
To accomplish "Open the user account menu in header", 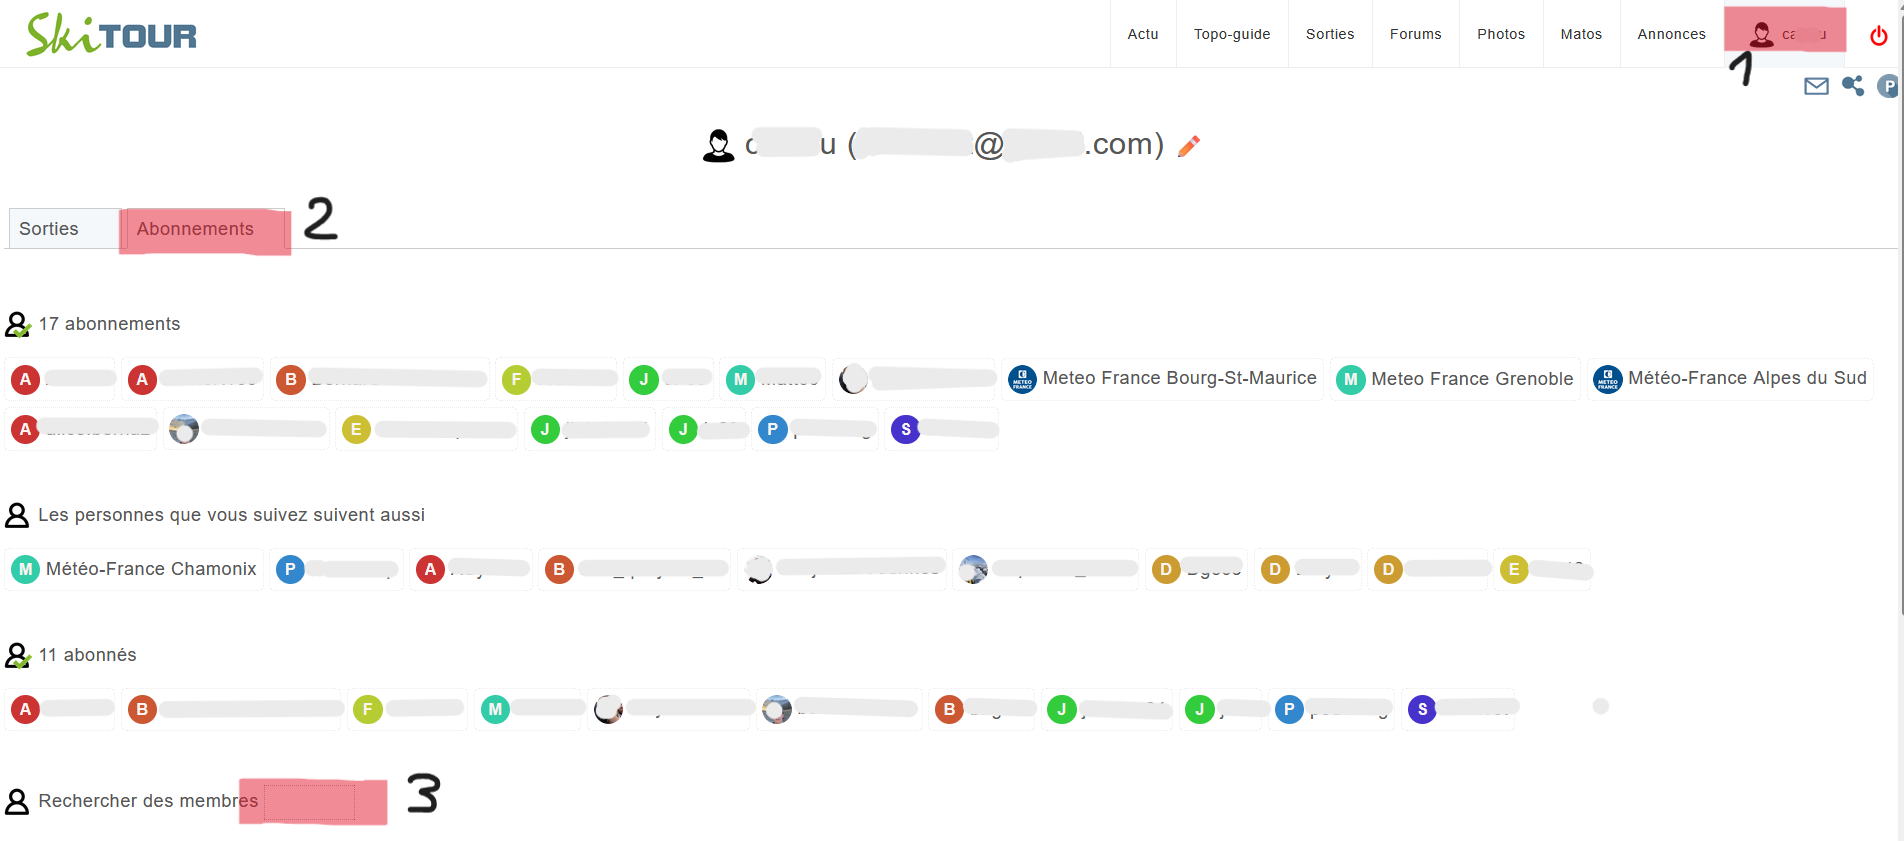I will (x=1785, y=34).
